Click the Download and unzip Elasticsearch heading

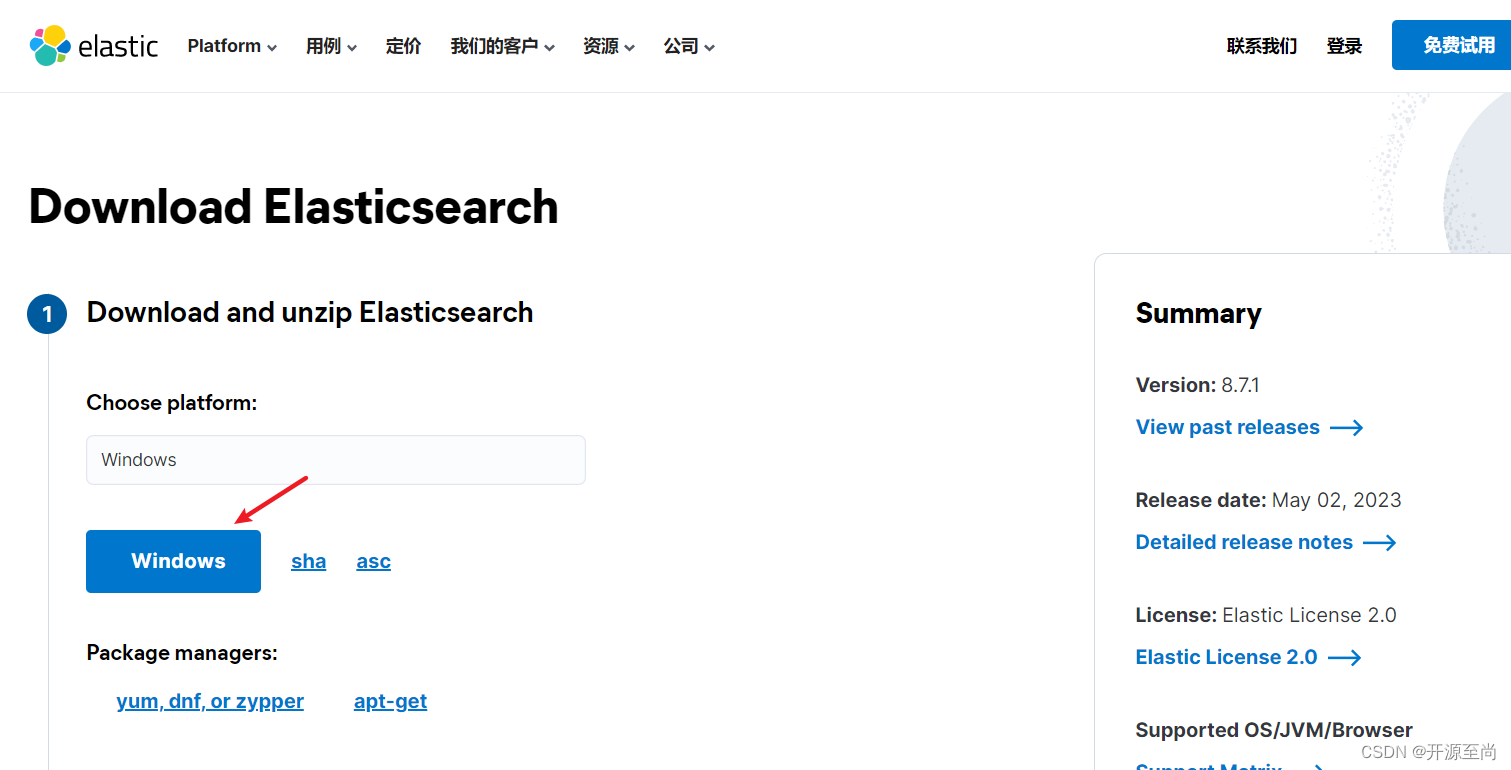pyautogui.click(x=310, y=312)
